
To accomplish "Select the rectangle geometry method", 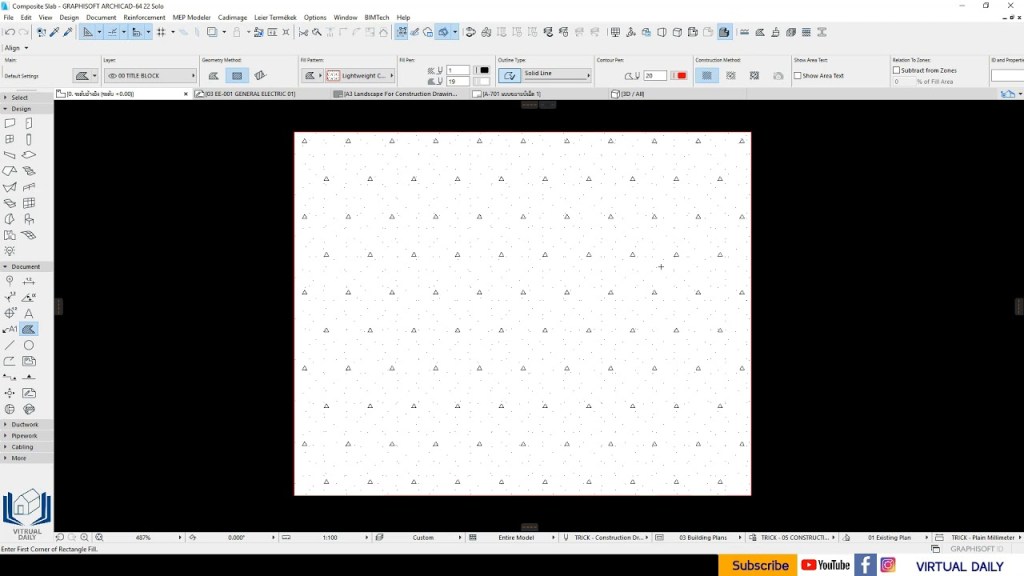I will 237,74.
